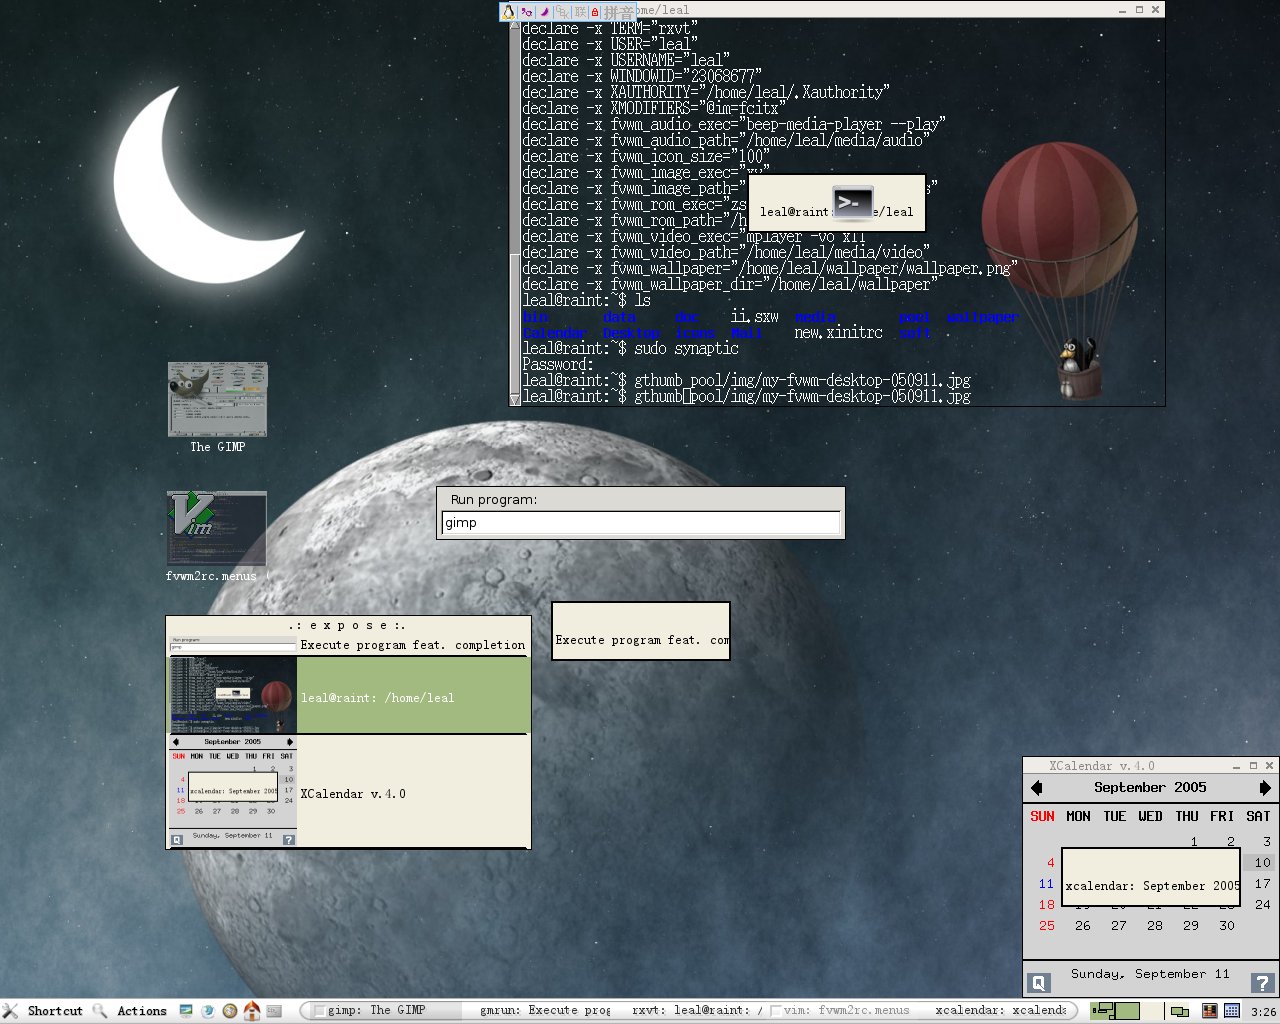Select day 11 in XCalendar

pyautogui.click(x=1046, y=884)
